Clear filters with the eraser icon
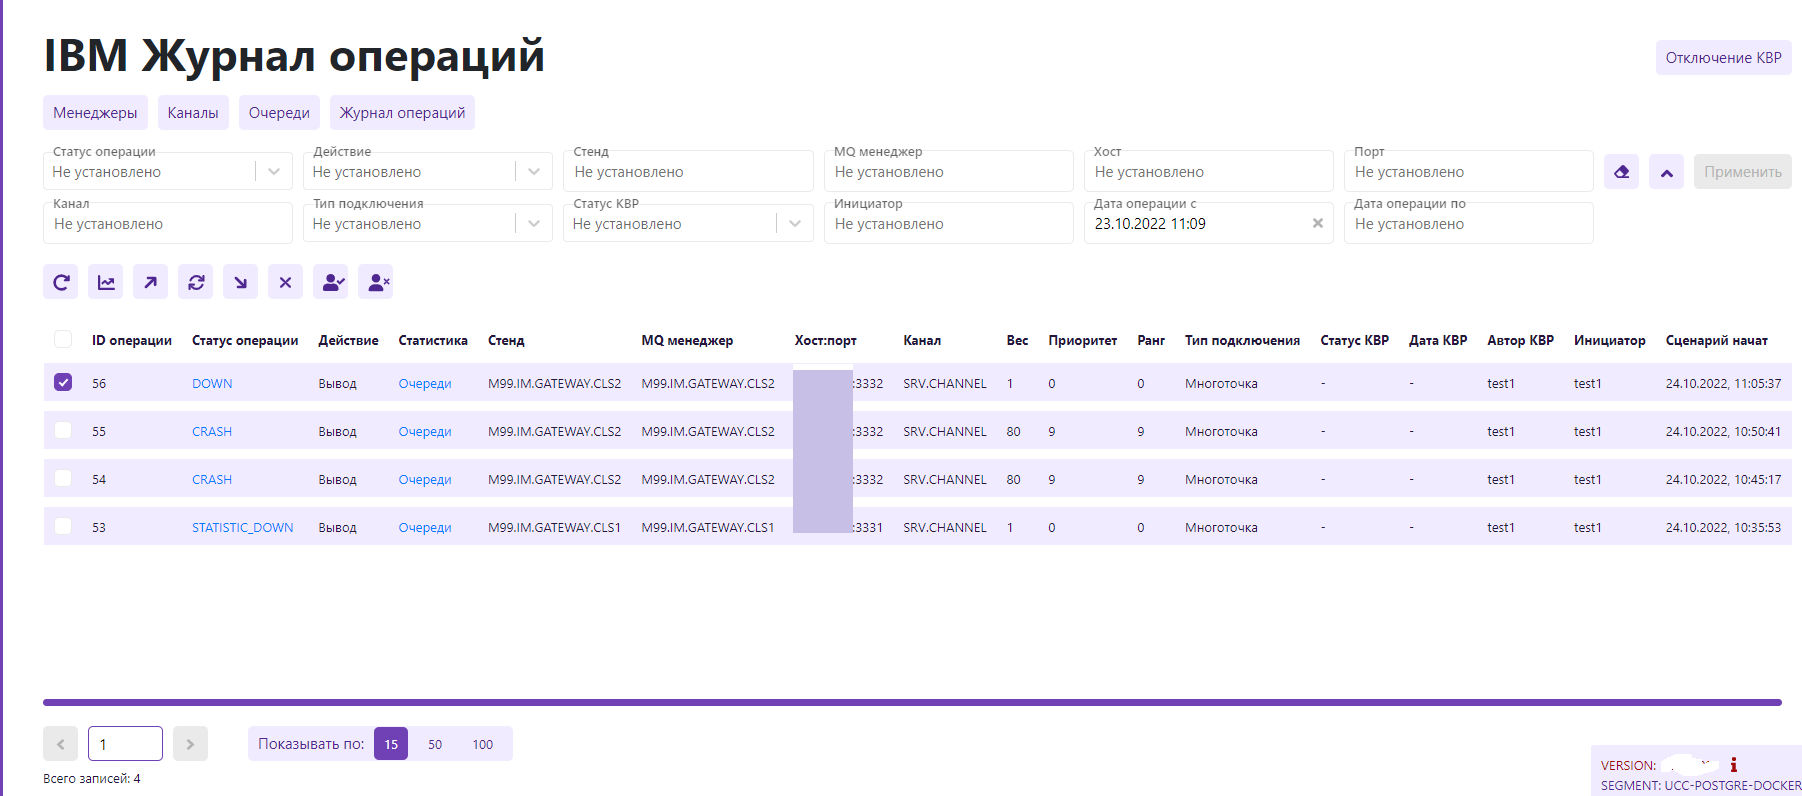 click(1621, 172)
